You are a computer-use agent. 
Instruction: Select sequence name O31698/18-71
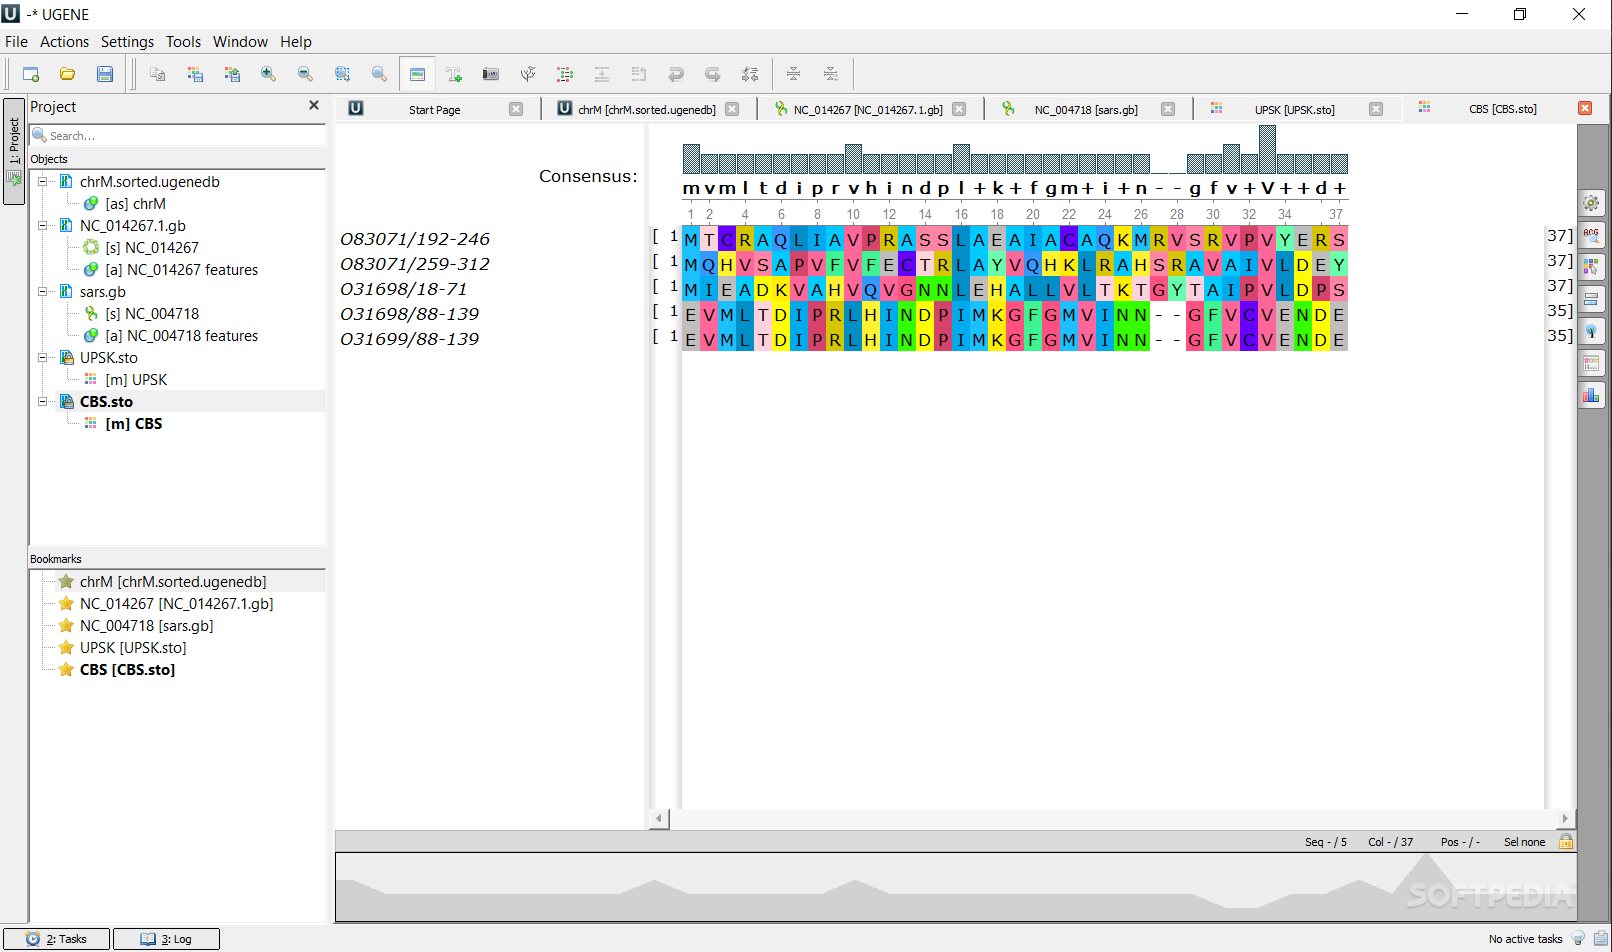[x=404, y=289]
